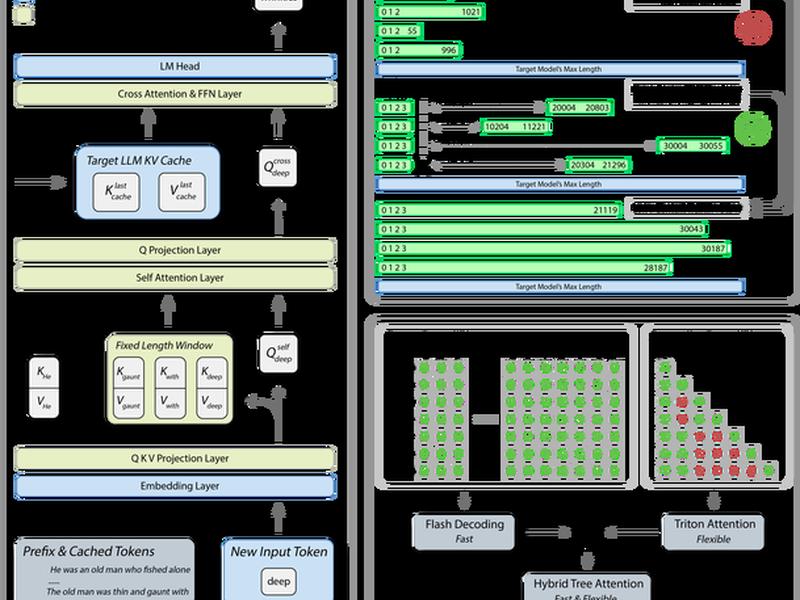
Task: Select the 30004 30055 segment box
Action: [x=692, y=146]
